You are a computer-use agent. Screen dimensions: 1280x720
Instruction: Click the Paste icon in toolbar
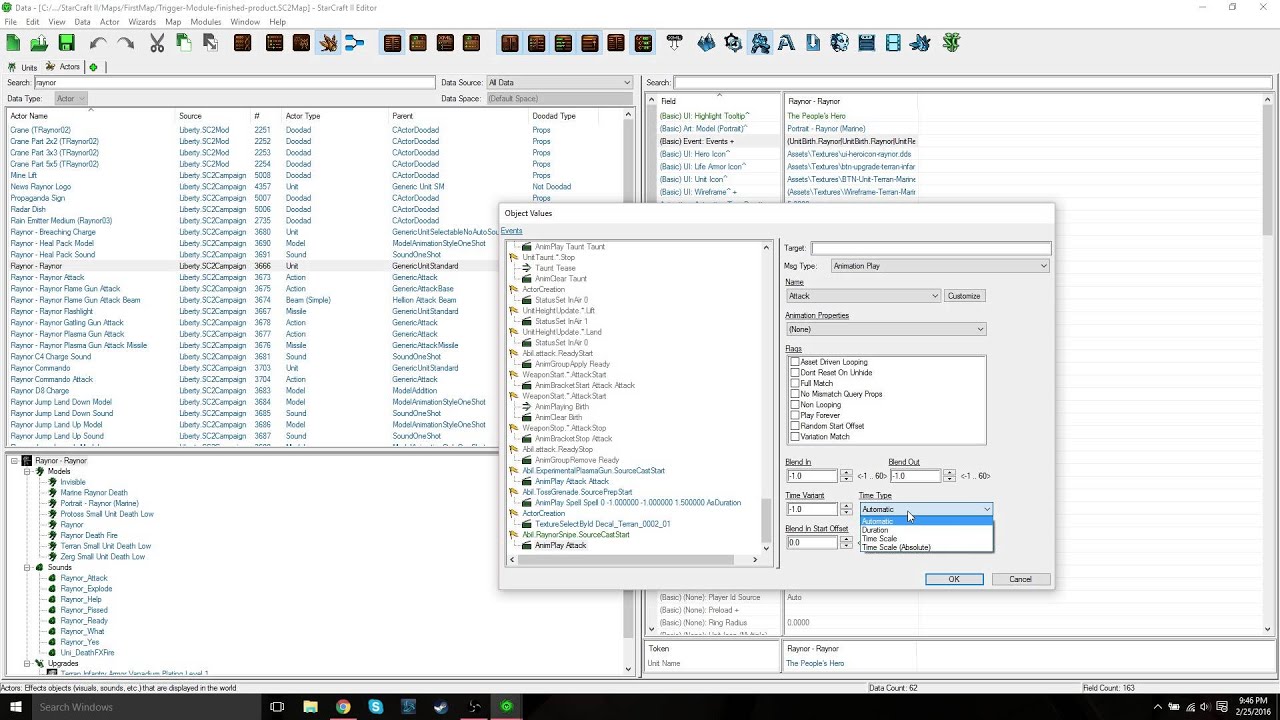[x=210, y=43]
